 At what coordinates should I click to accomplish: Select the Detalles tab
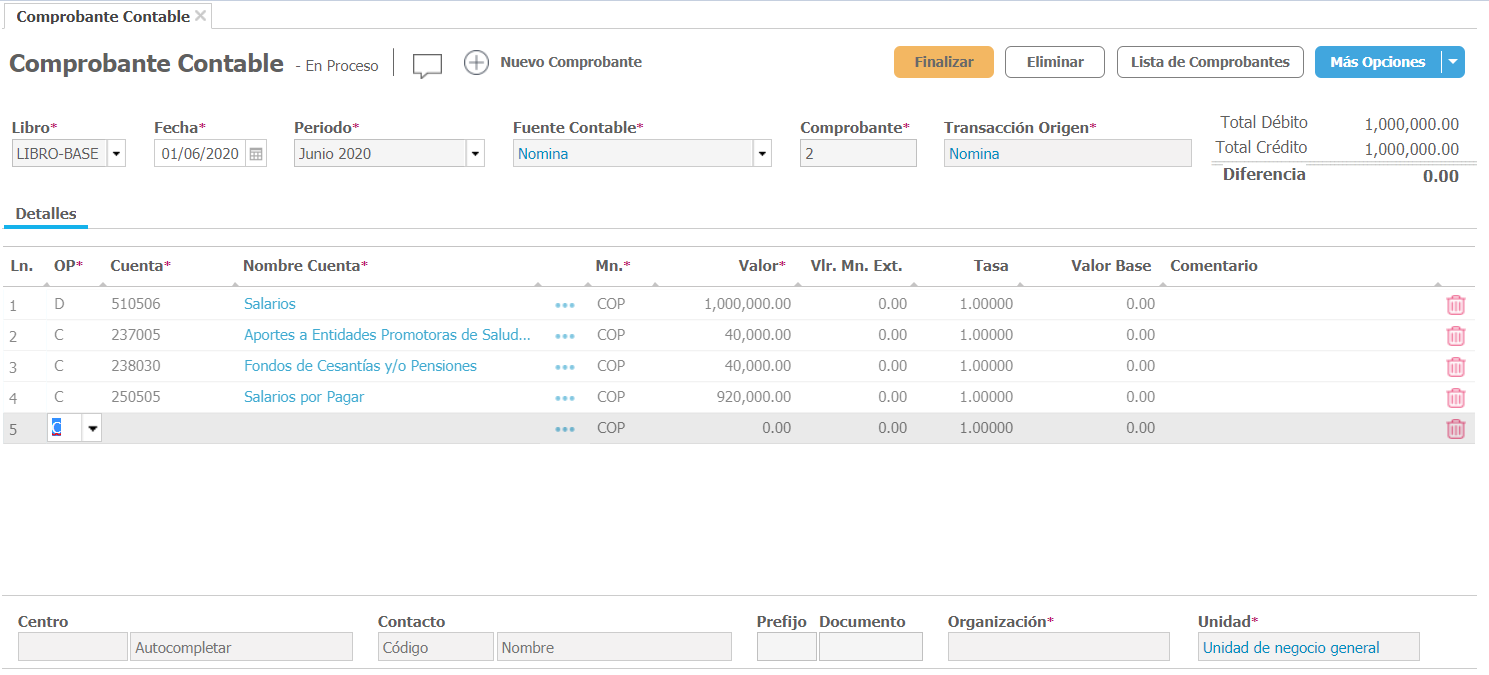46,214
